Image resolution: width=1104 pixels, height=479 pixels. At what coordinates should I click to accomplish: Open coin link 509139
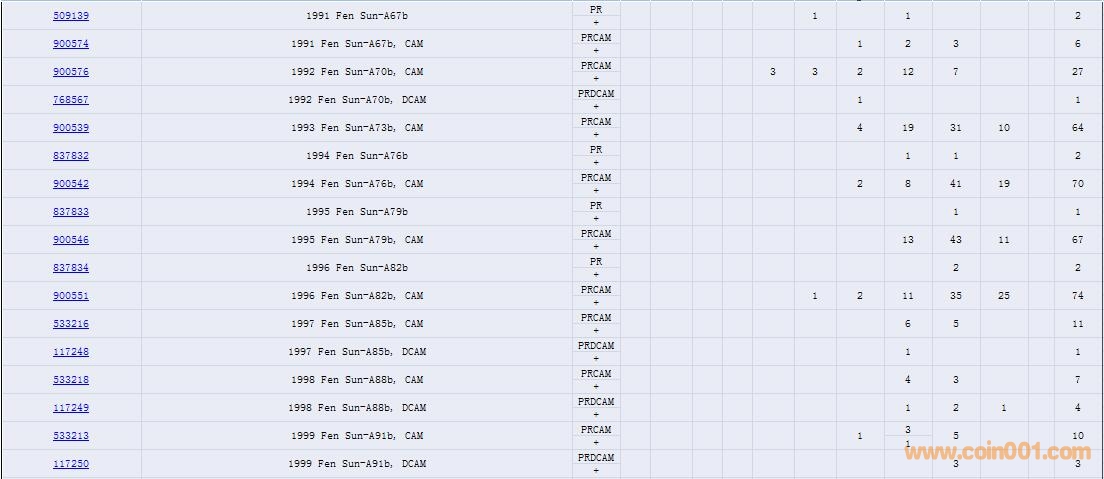[x=70, y=16]
